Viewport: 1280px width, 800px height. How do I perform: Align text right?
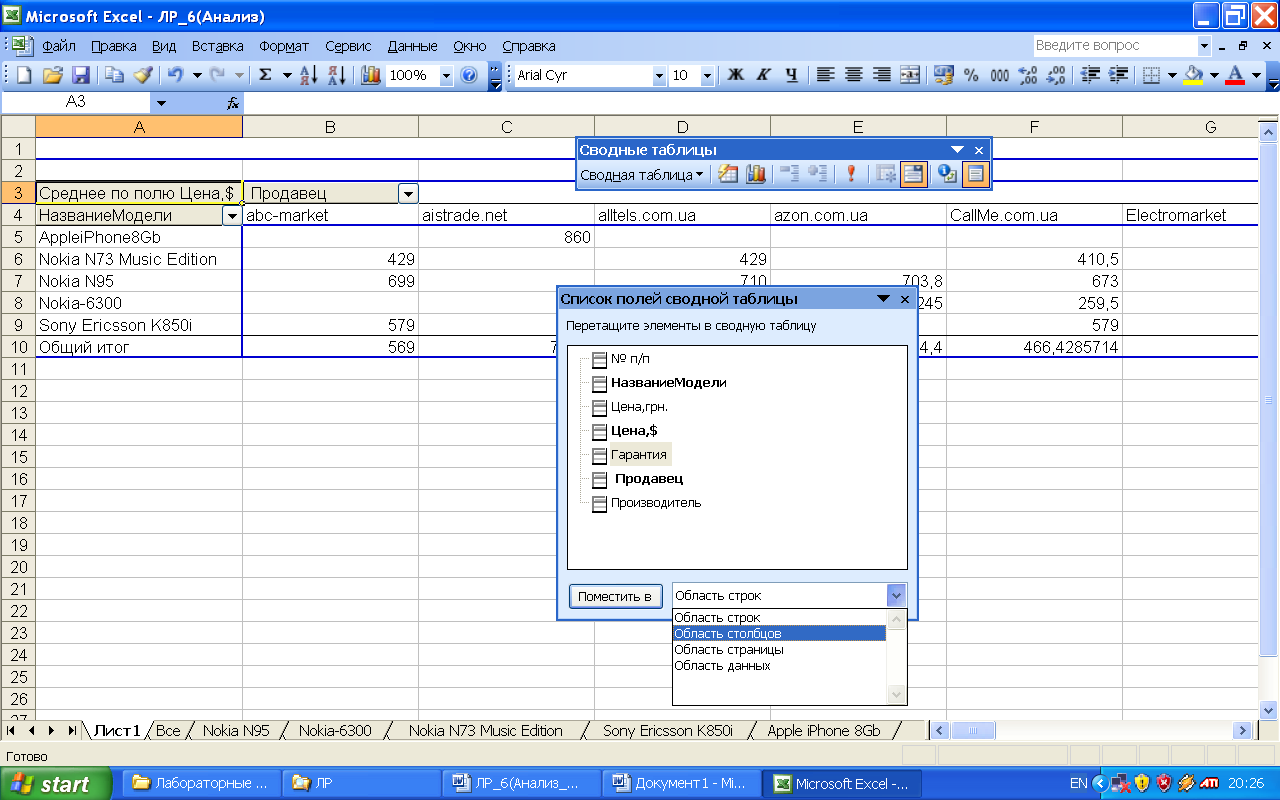click(x=881, y=75)
